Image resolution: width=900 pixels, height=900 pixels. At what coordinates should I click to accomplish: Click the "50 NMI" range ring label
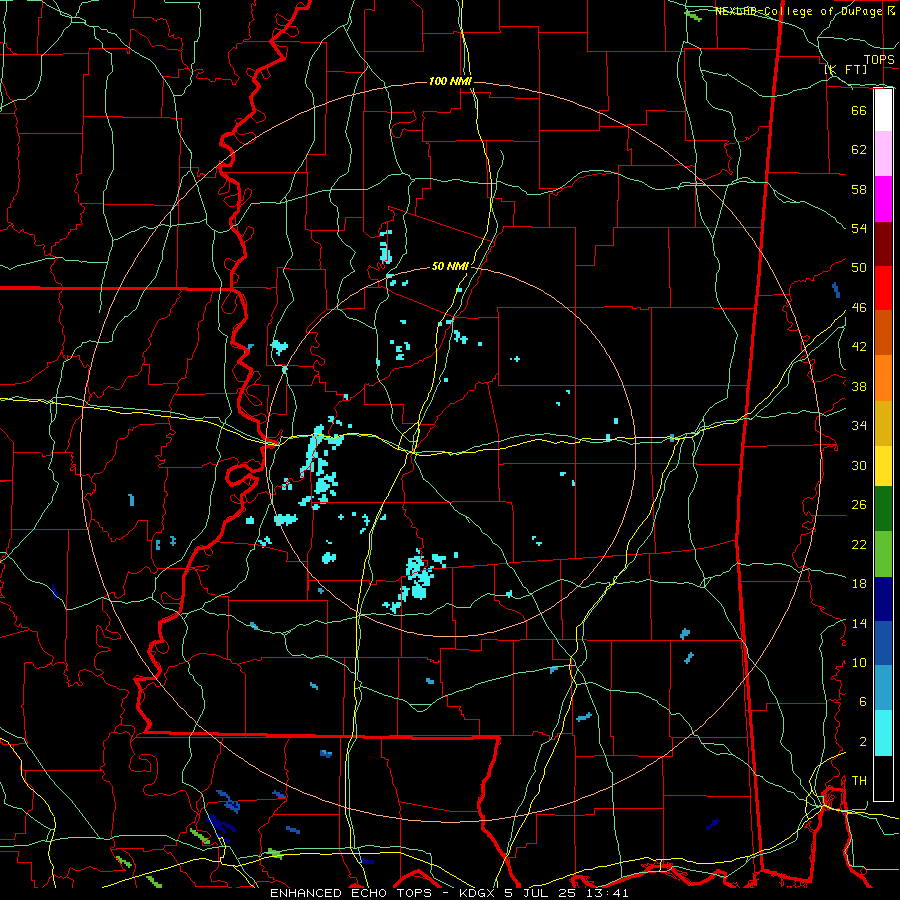point(451,266)
